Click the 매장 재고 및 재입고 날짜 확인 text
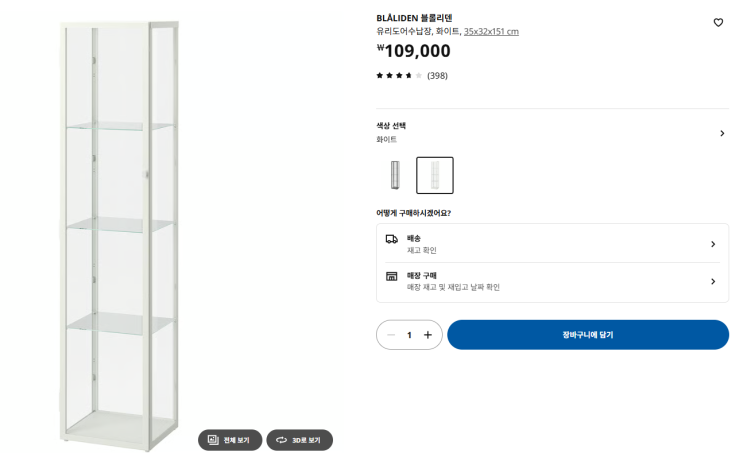743x453 pixels. pos(453,287)
